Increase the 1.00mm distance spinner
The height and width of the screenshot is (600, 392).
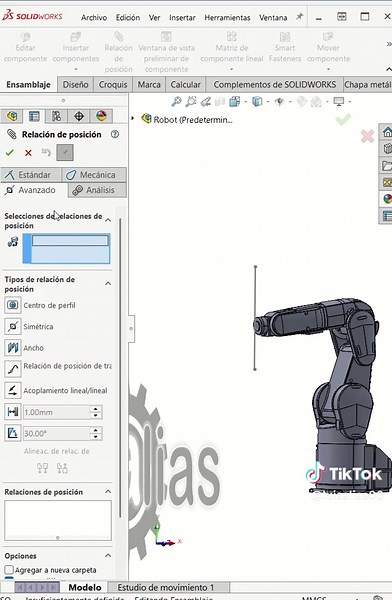pyautogui.click(x=96, y=409)
